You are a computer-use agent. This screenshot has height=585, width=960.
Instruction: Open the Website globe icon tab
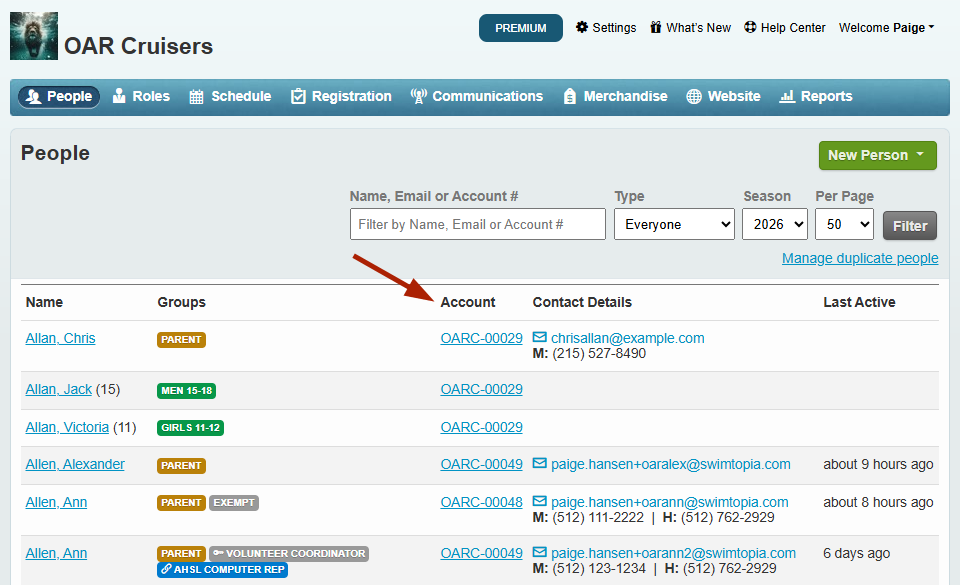(x=694, y=97)
